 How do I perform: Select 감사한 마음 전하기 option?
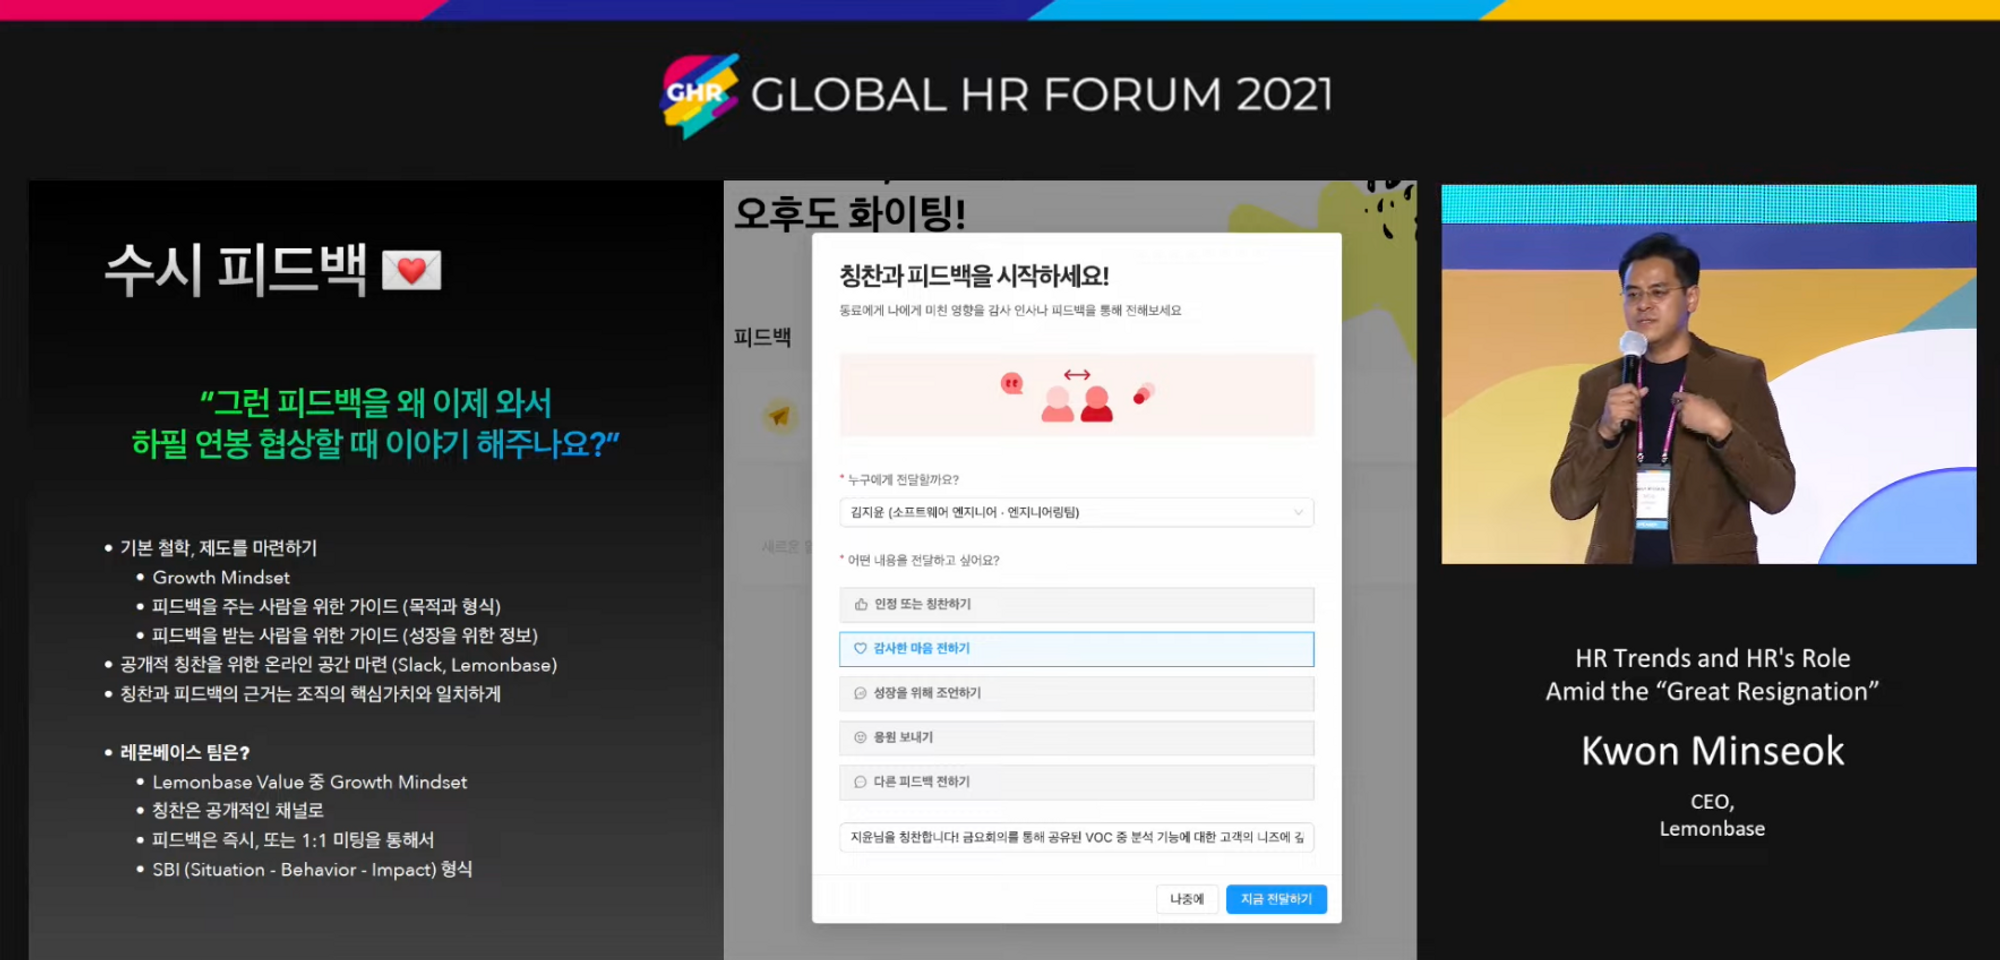1076,649
